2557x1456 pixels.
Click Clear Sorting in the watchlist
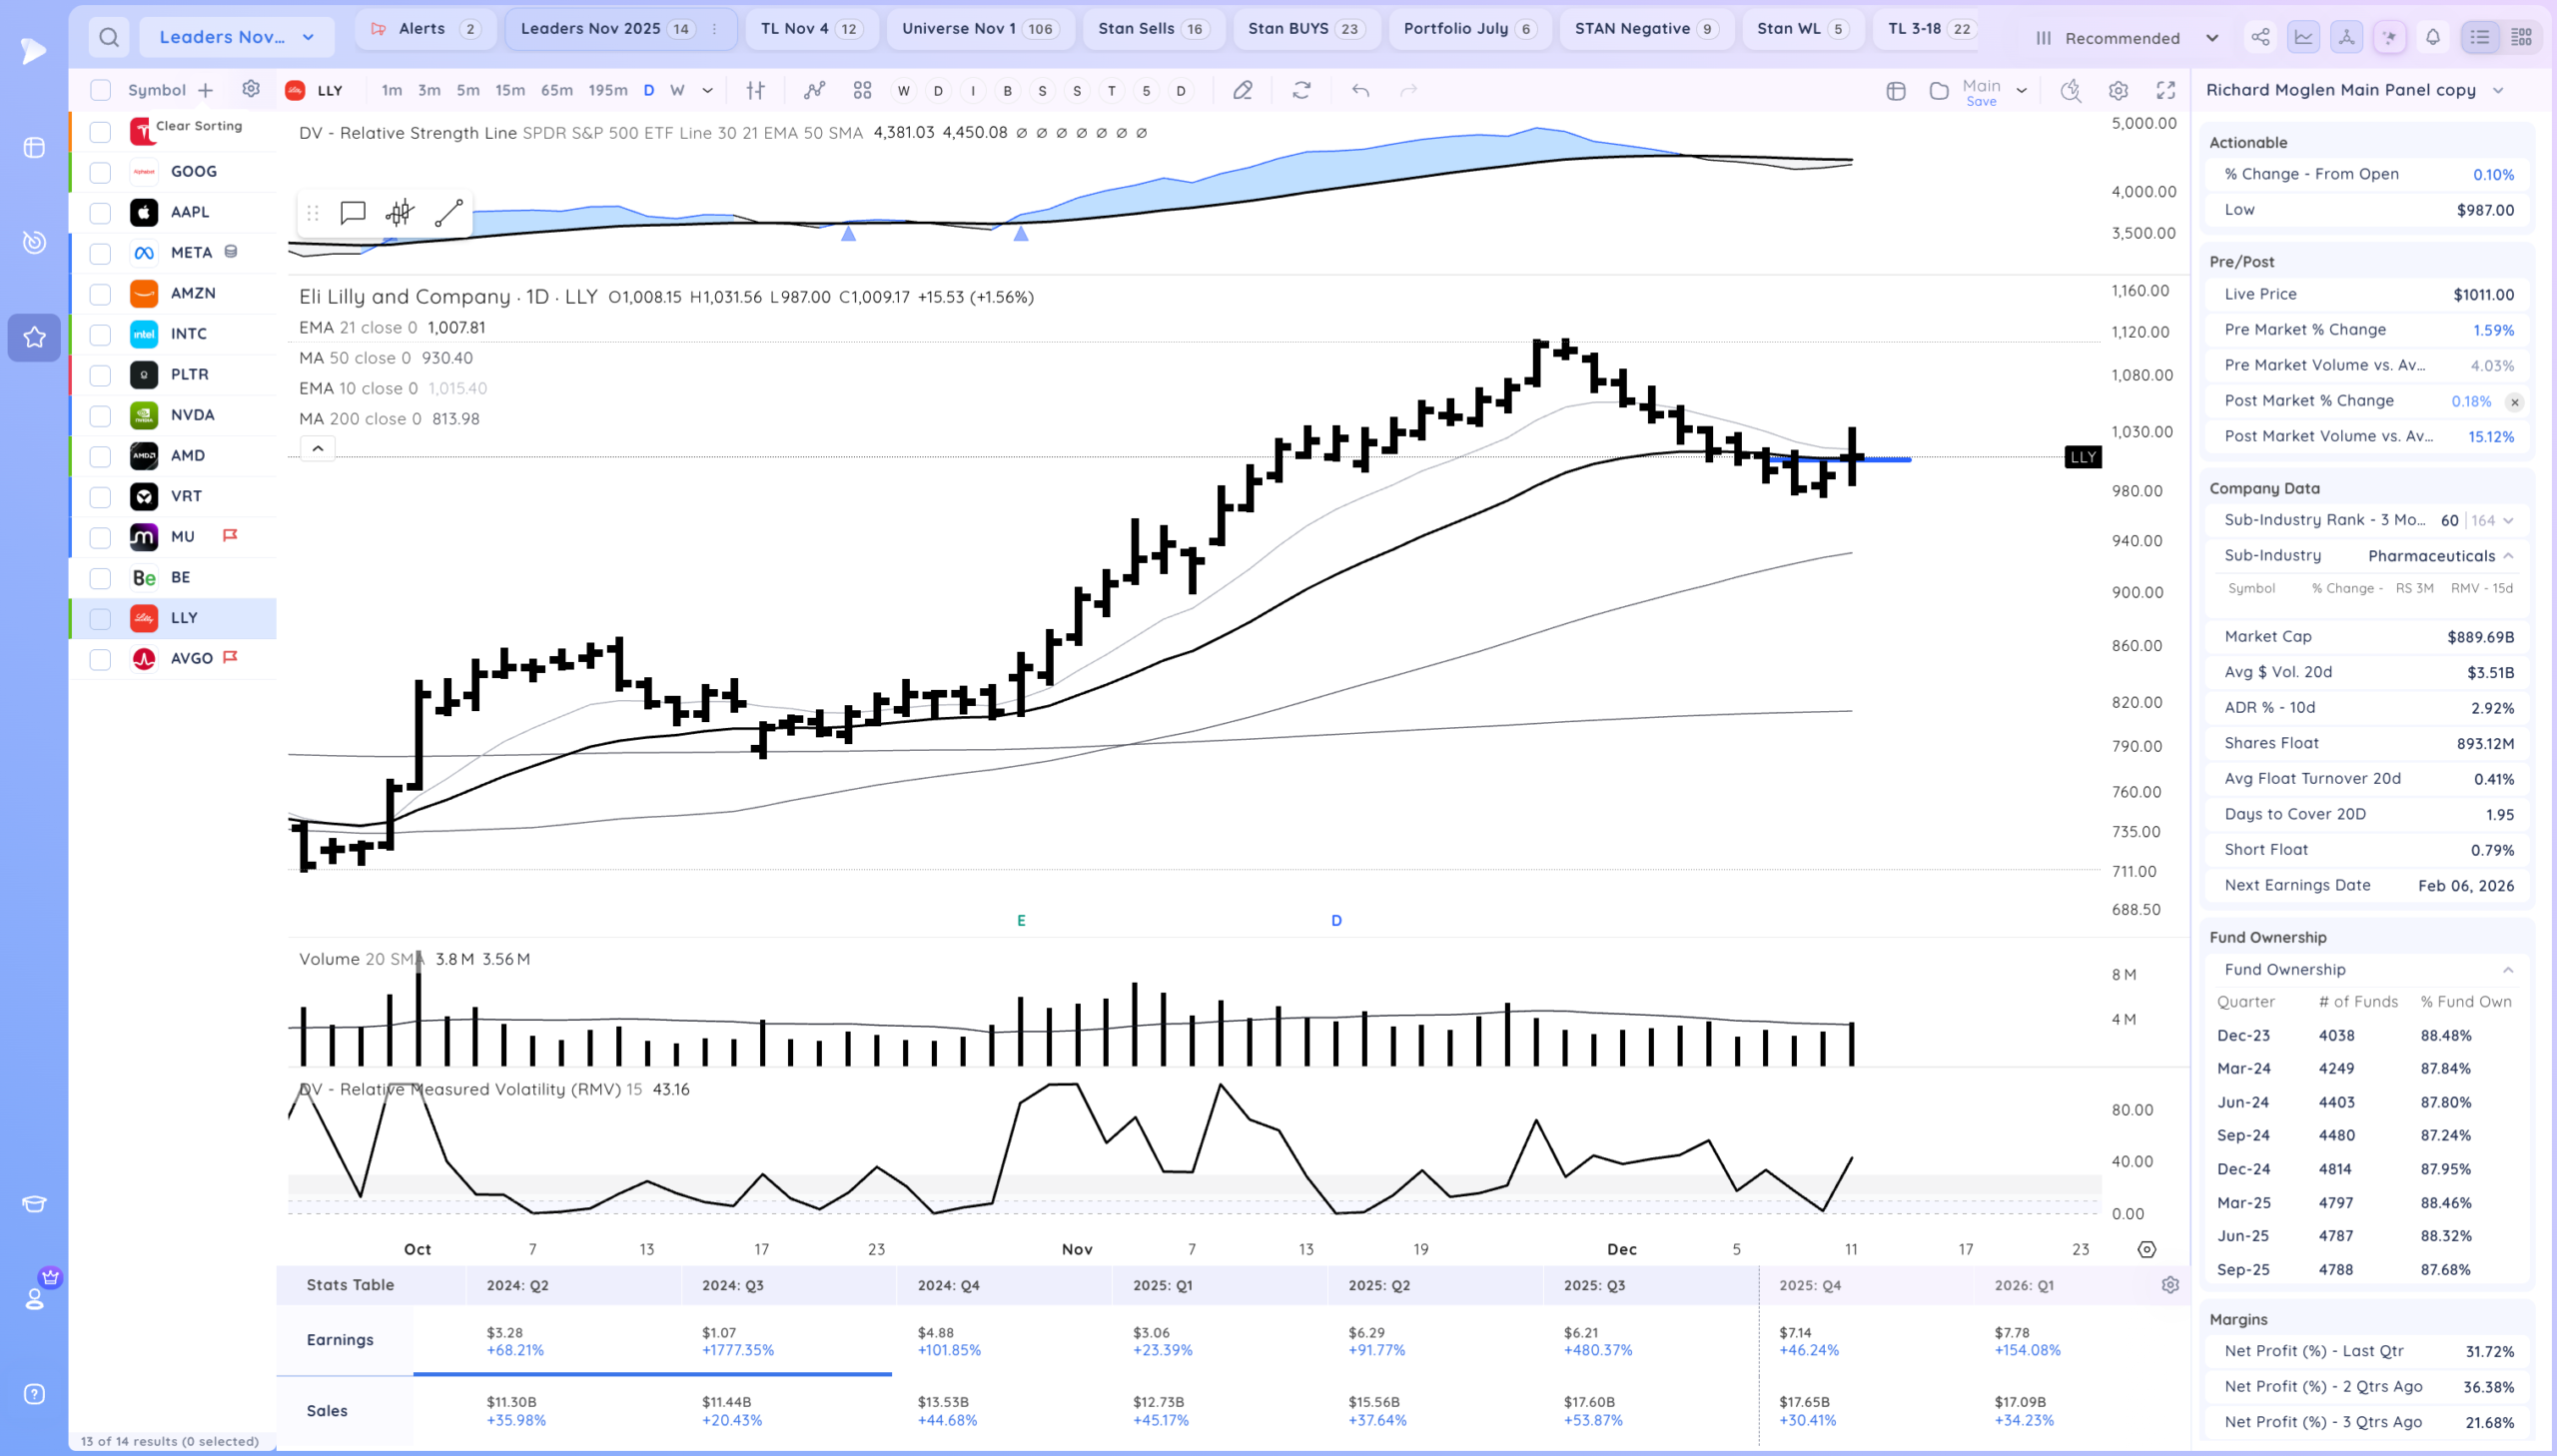199,126
